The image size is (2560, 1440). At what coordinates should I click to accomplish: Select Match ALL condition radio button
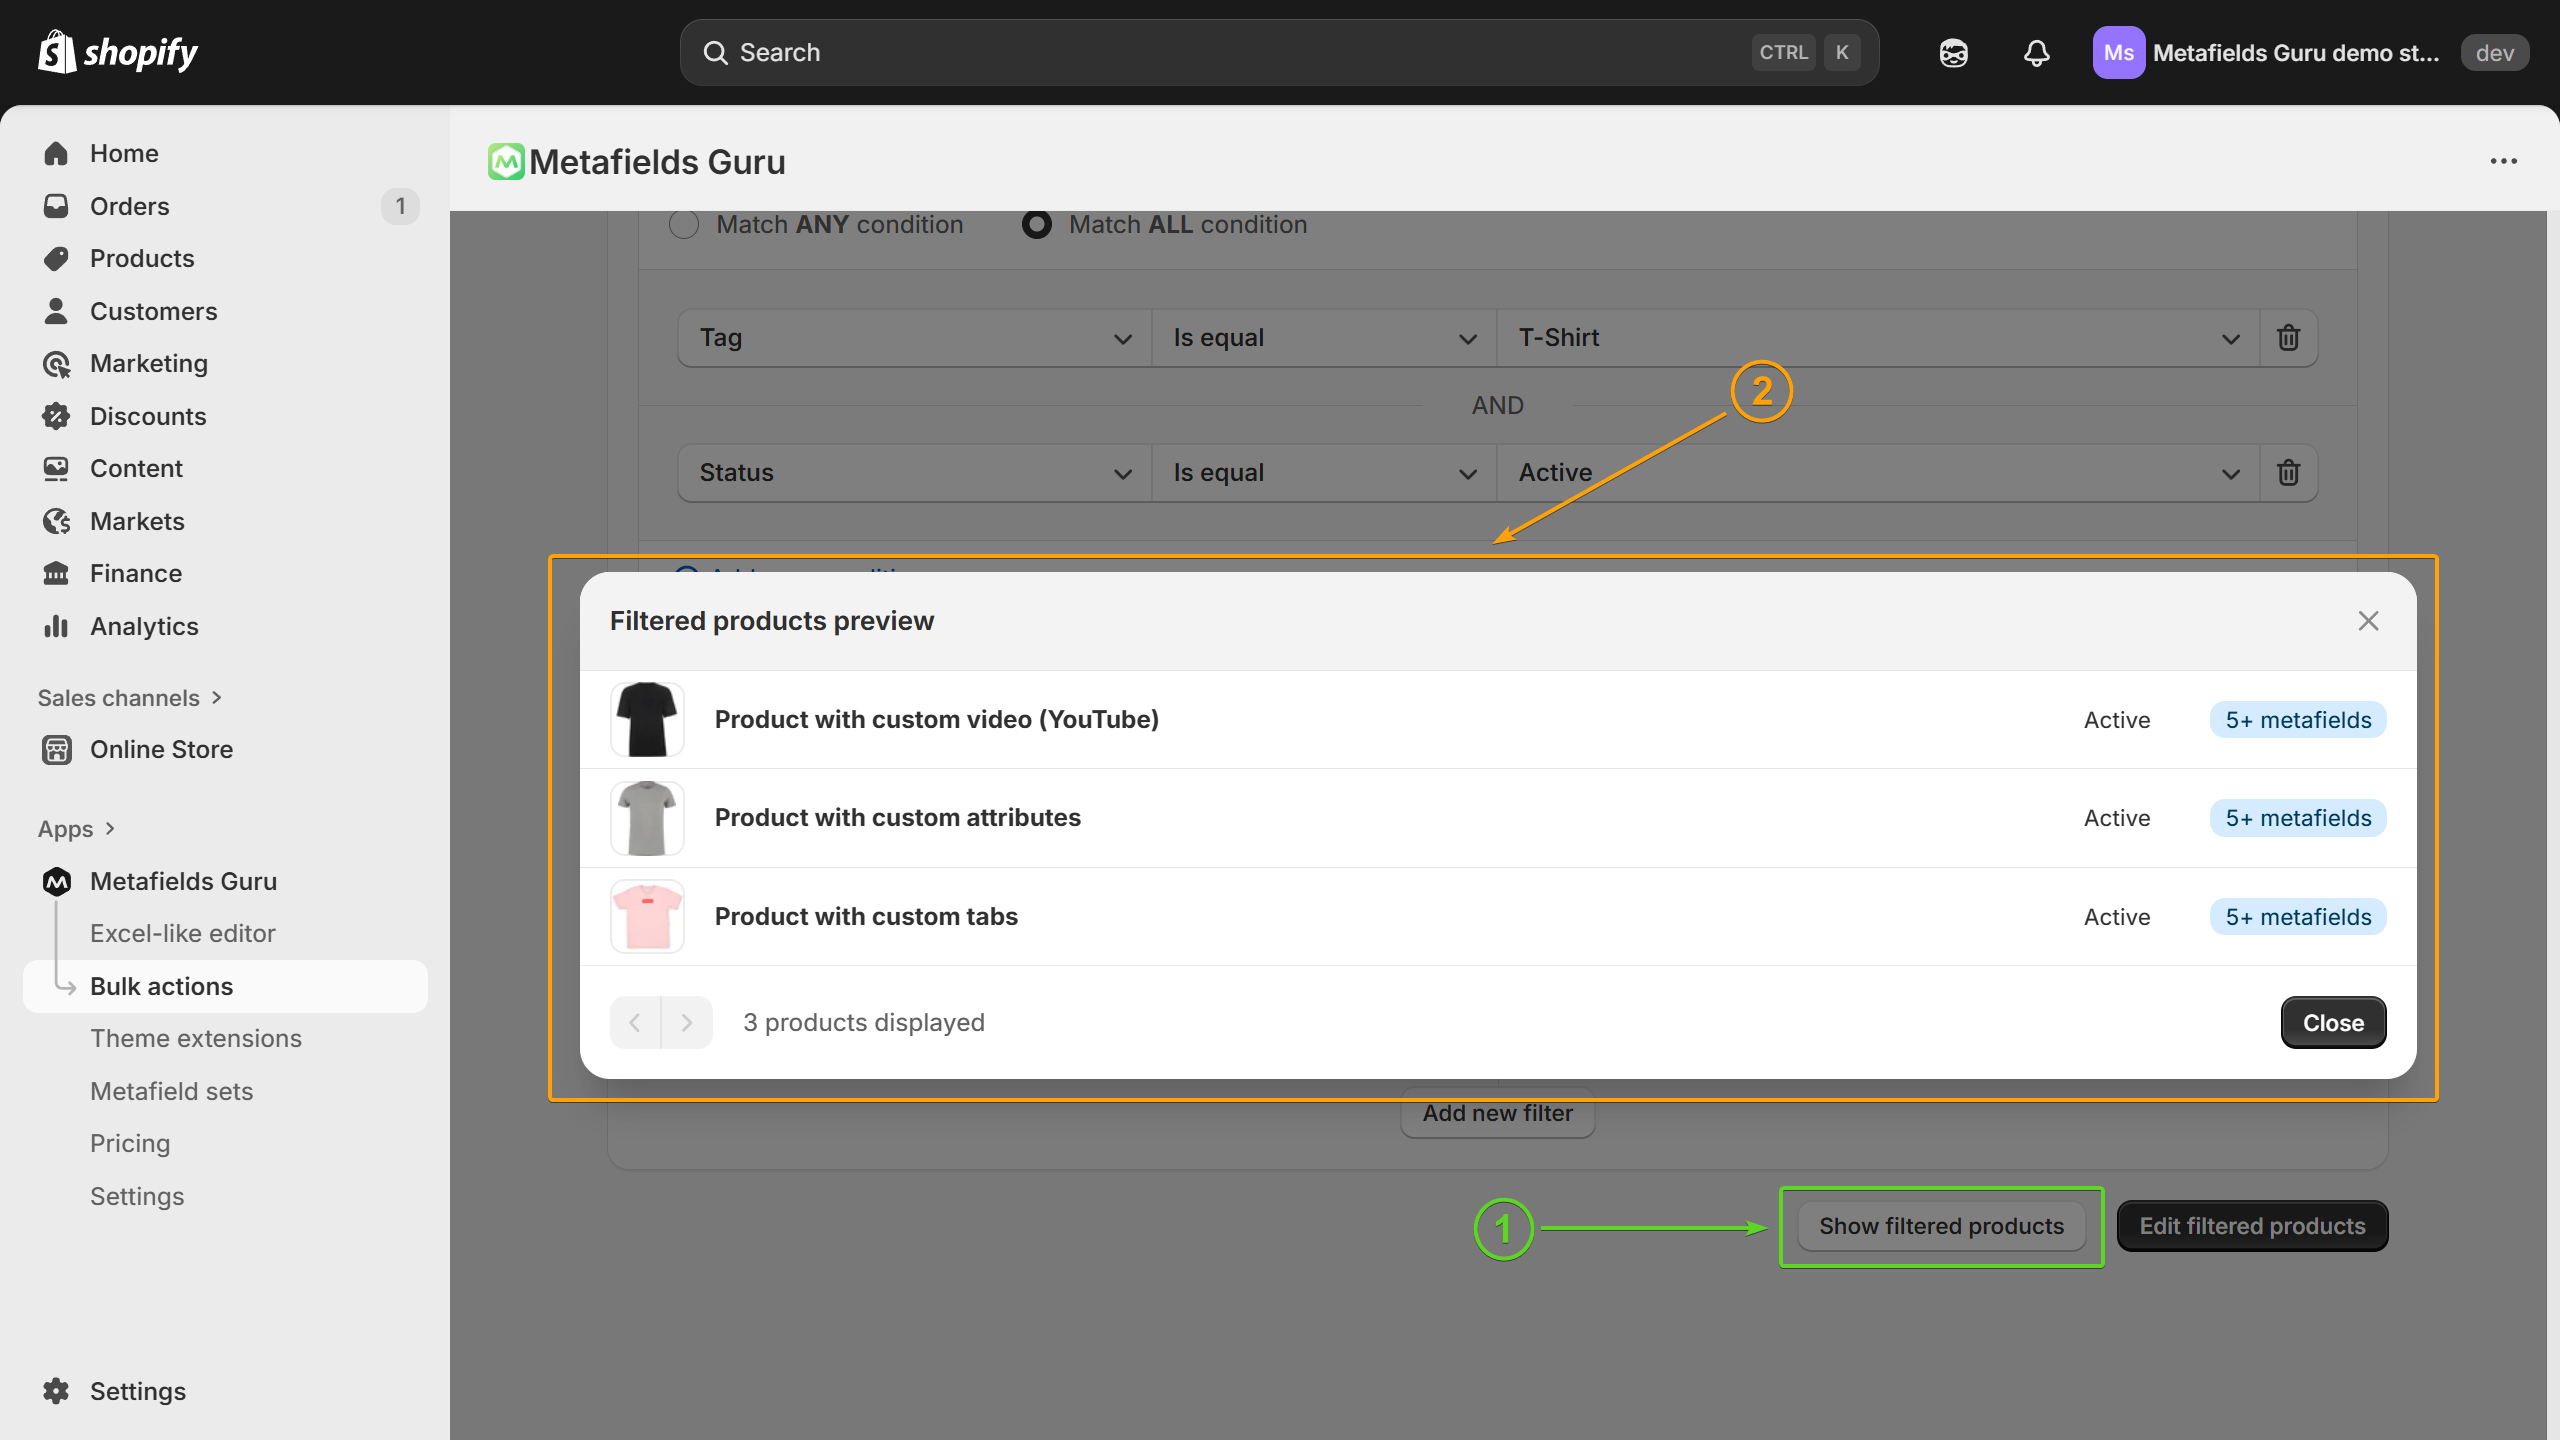pyautogui.click(x=1036, y=225)
